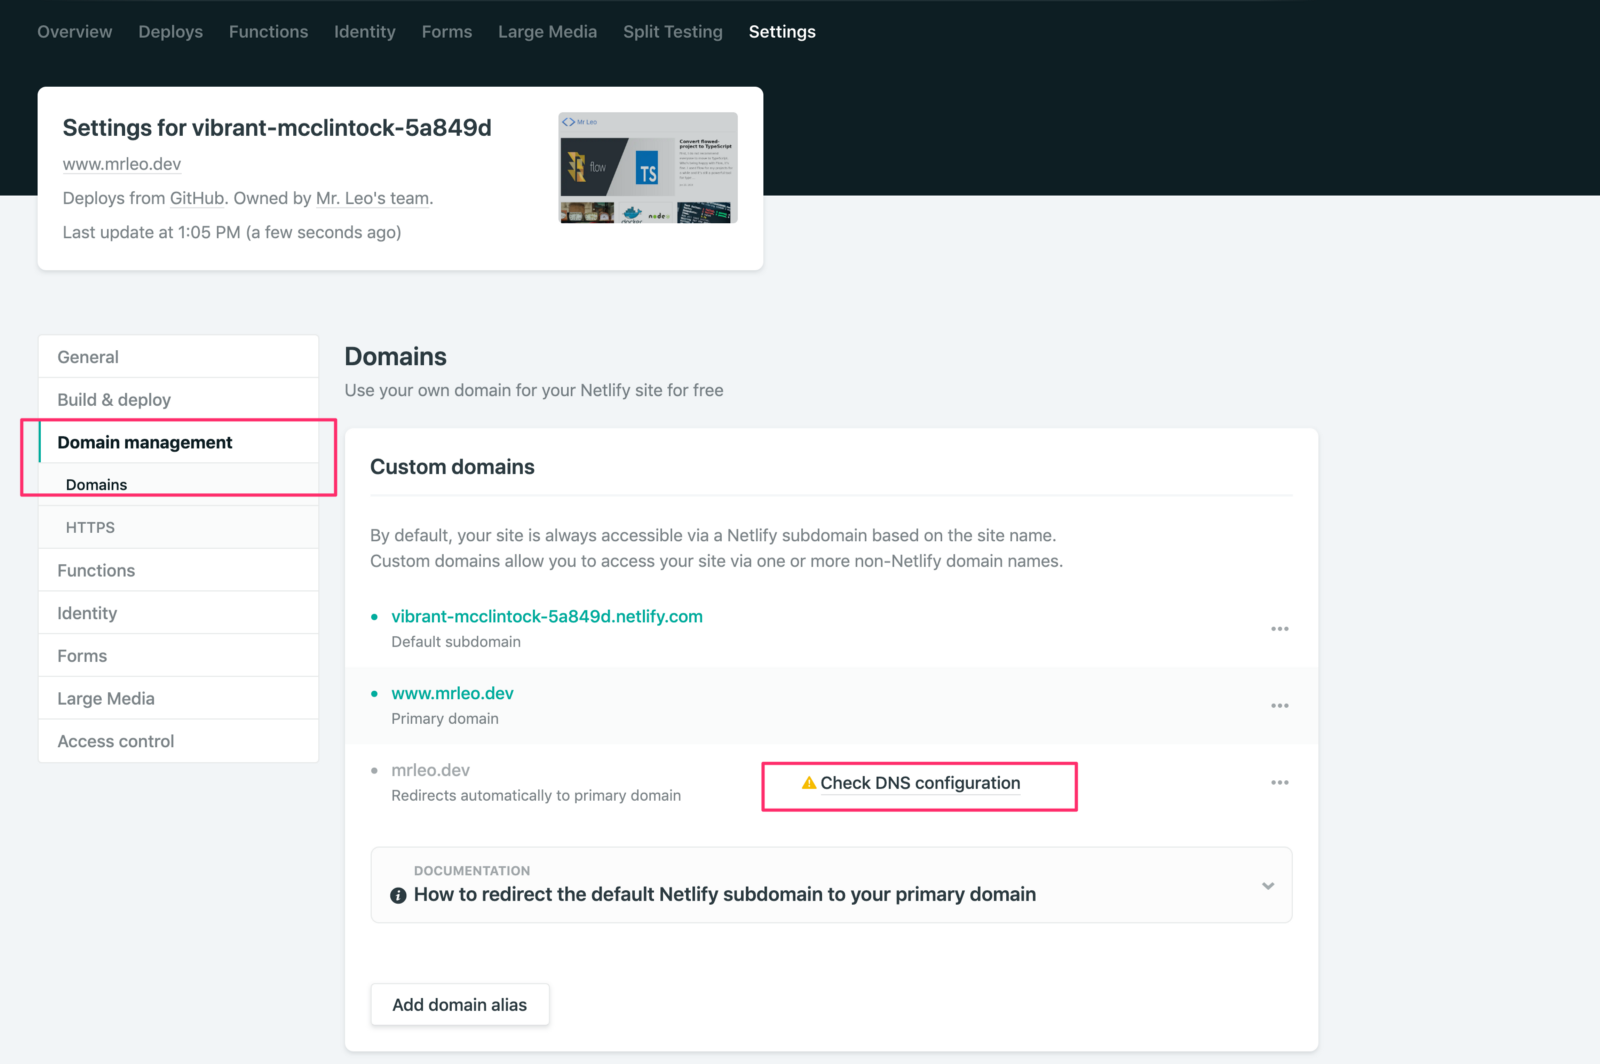This screenshot has width=1600, height=1064.
Task: Go to the Forms tab in top navigation
Action: pyautogui.click(x=447, y=32)
